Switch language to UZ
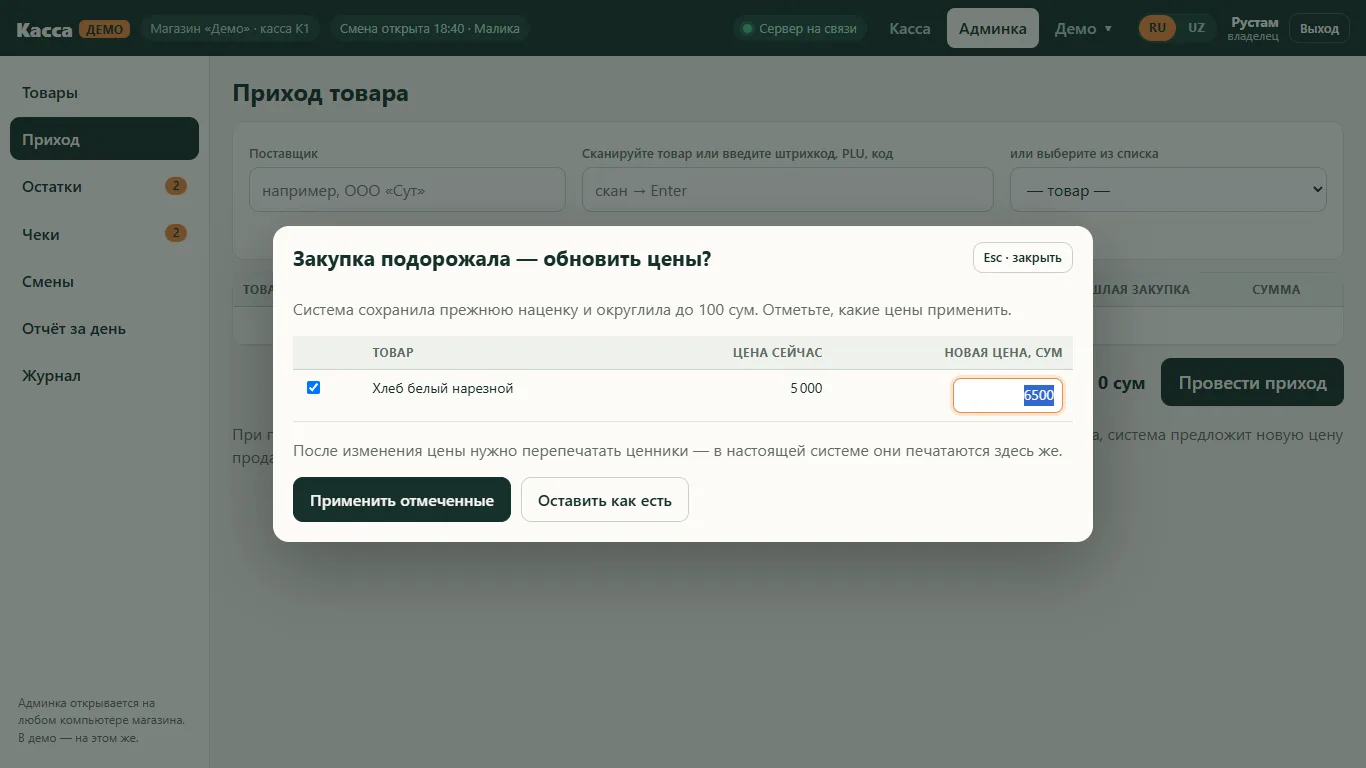Screen dimensions: 1366x768 (1196, 28)
